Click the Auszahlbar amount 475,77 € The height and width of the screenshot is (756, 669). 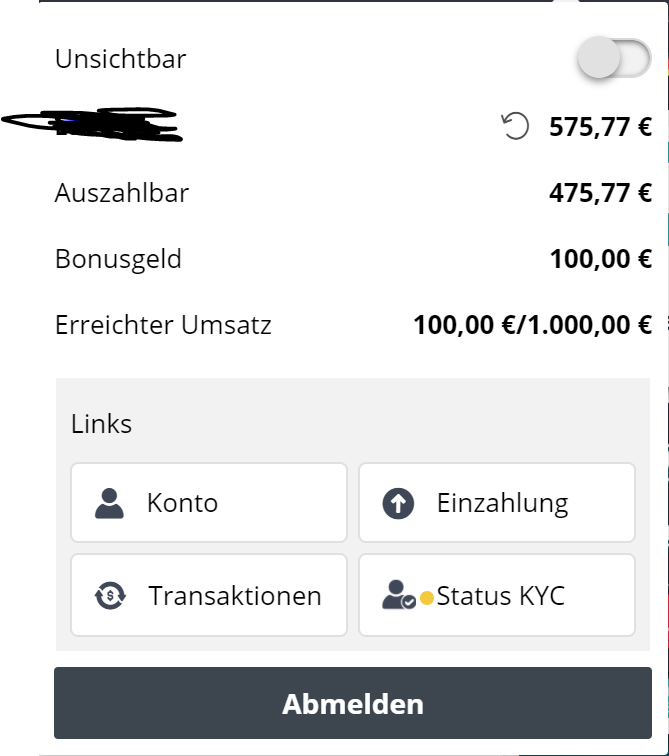[601, 193]
